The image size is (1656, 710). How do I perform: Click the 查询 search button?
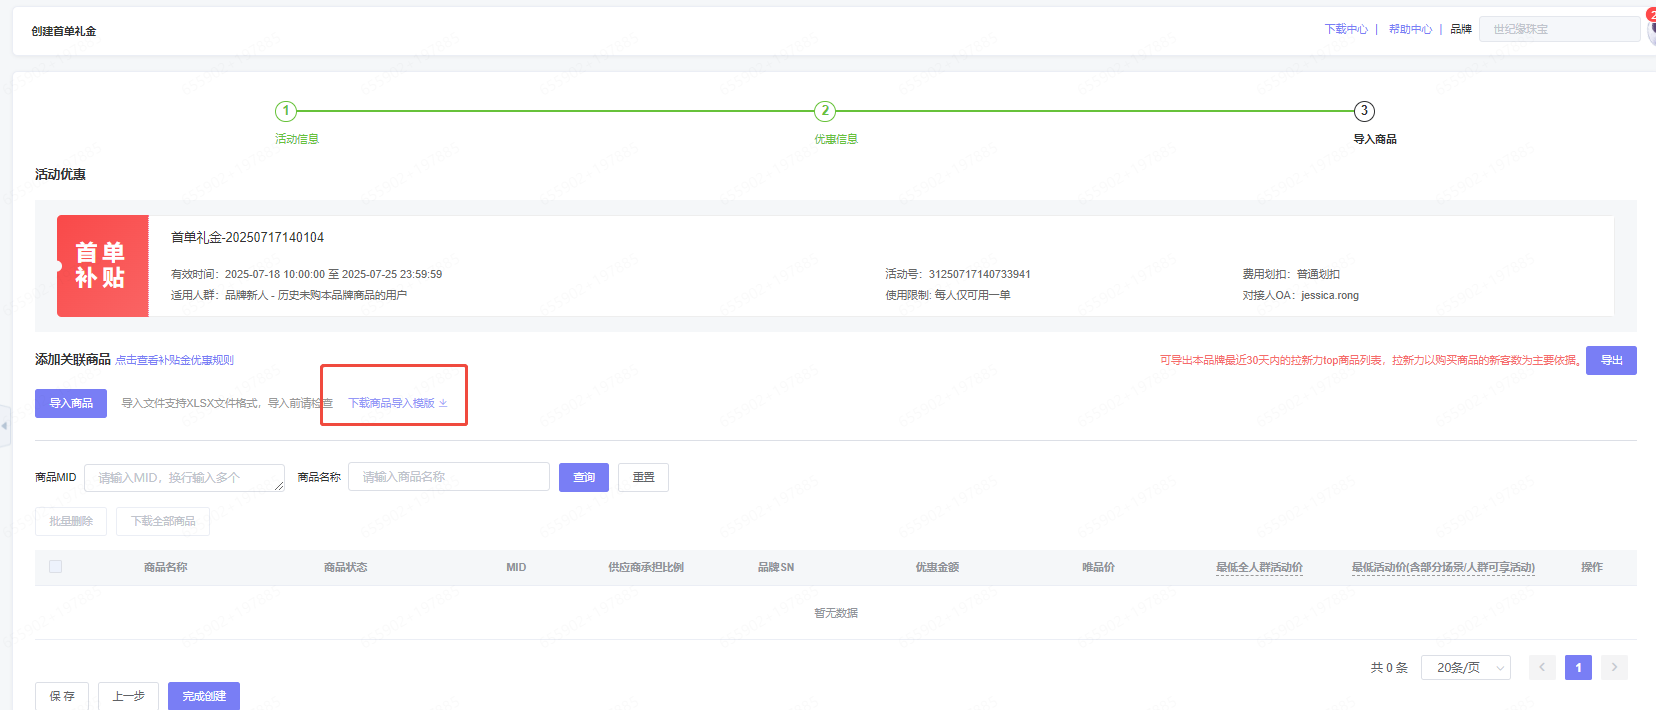tap(584, 478)
